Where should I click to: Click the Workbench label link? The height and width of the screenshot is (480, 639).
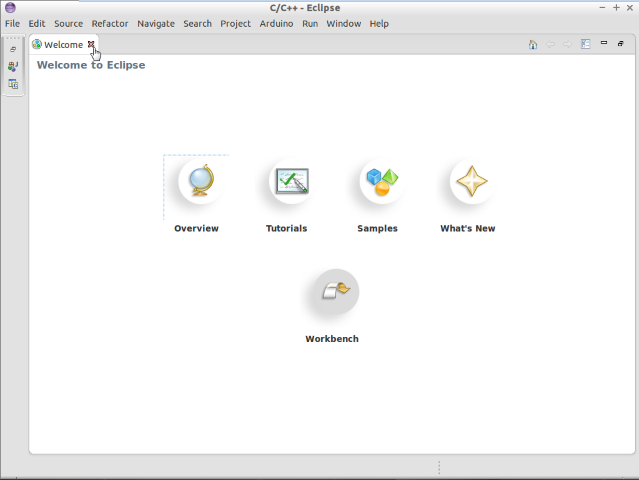tap(332, 339)
